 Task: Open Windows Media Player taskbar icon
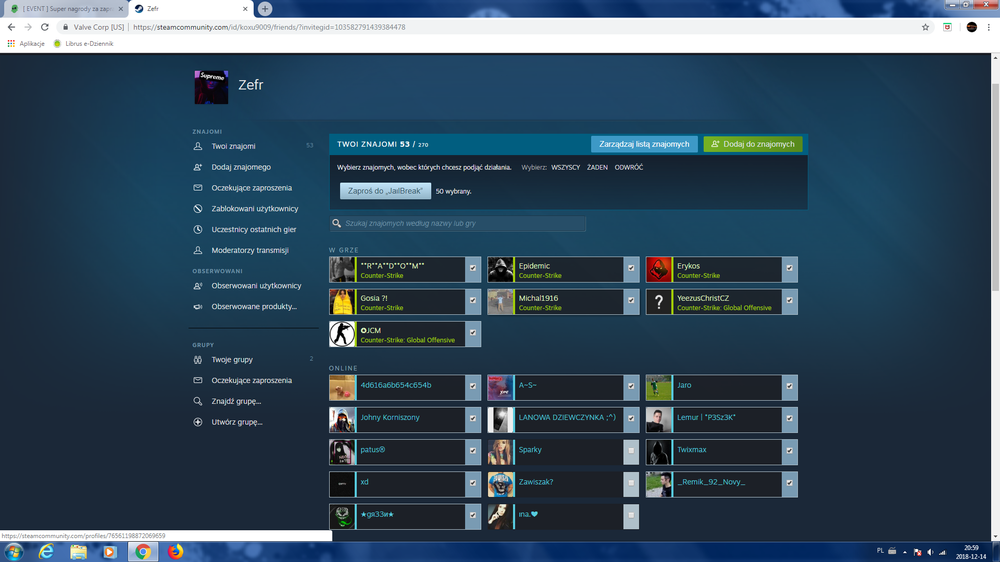(110, 552)
